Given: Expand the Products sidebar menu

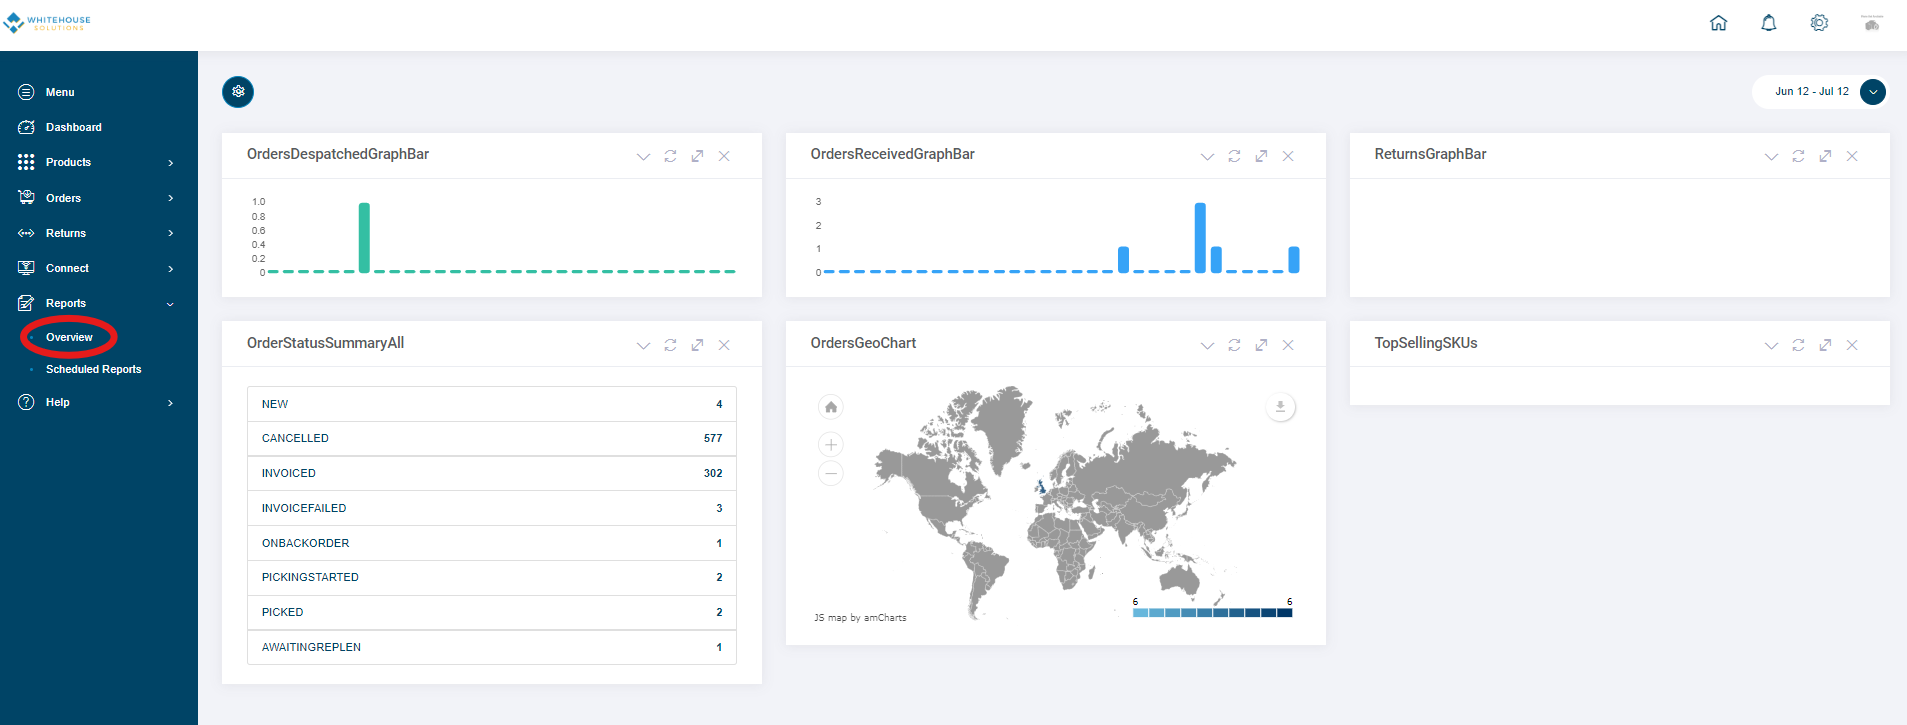Looking at the screenshot, I should point(98,162).
